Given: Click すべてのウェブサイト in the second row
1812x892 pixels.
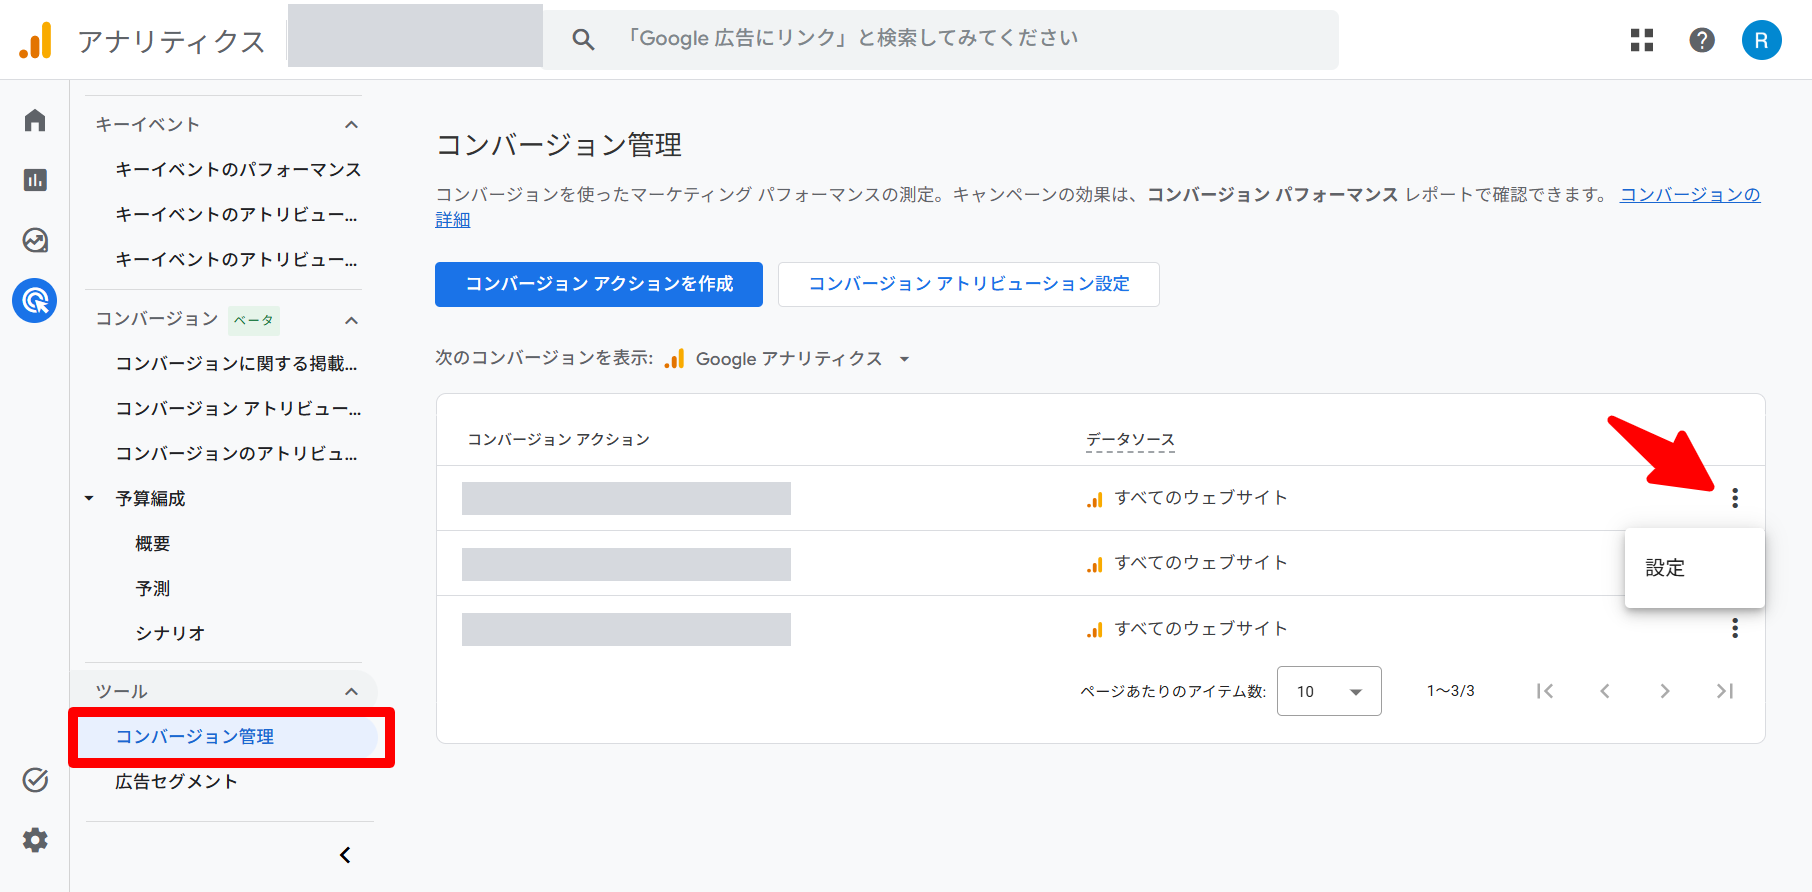Looking at the screenshot, I should click(x=1201, y=563).
